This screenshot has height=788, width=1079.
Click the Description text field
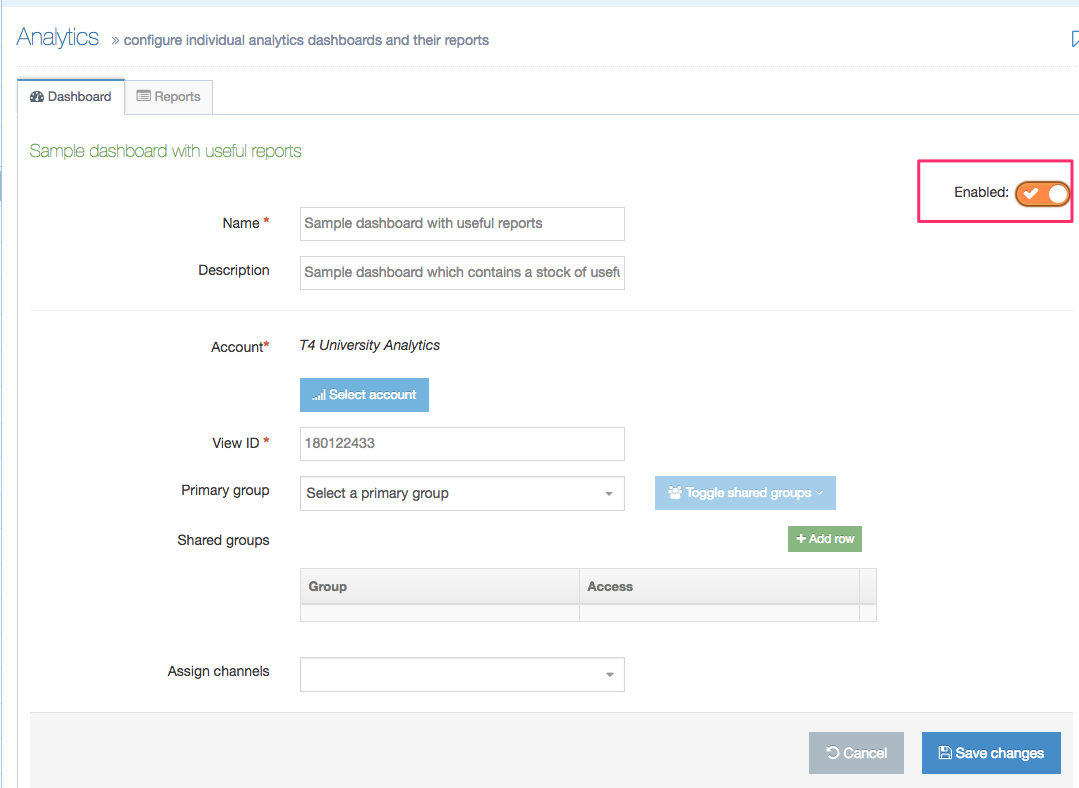(462, 272)
